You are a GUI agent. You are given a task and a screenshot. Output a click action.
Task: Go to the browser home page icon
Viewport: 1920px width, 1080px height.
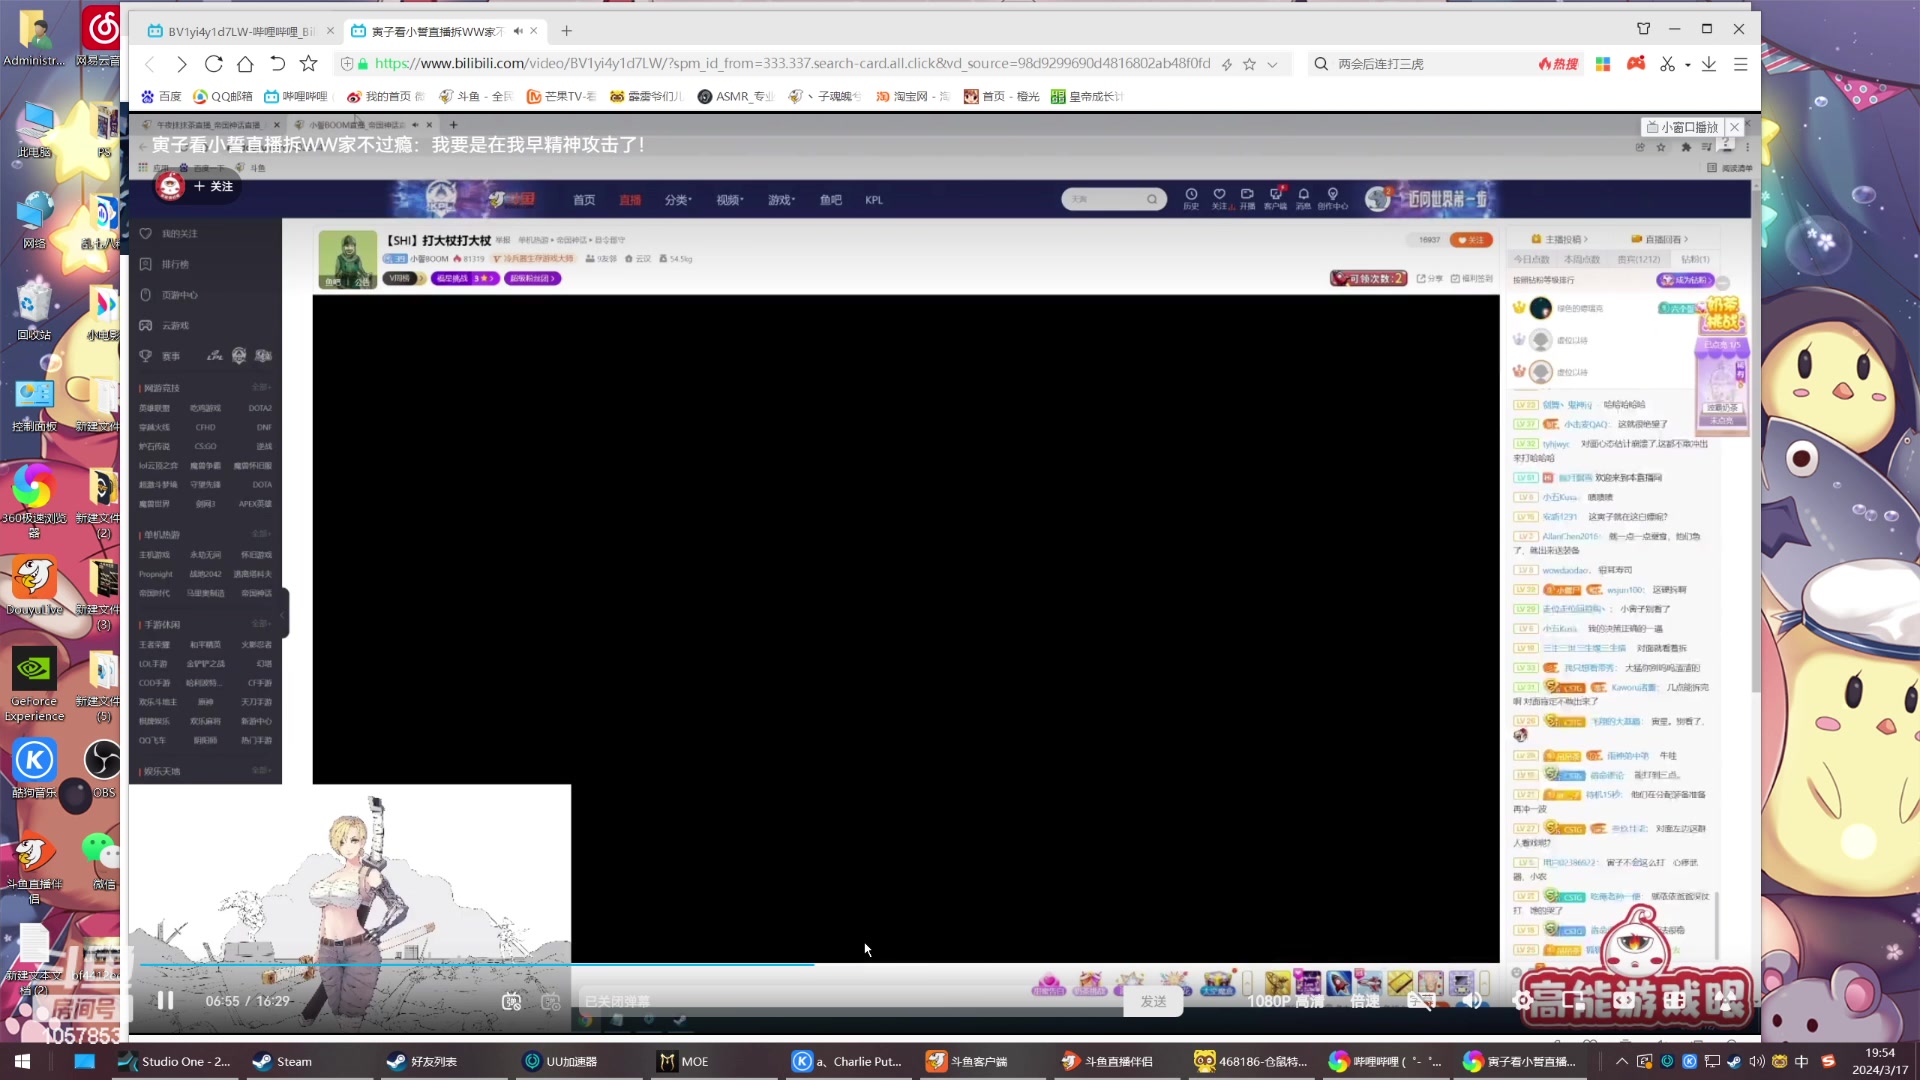245,64
